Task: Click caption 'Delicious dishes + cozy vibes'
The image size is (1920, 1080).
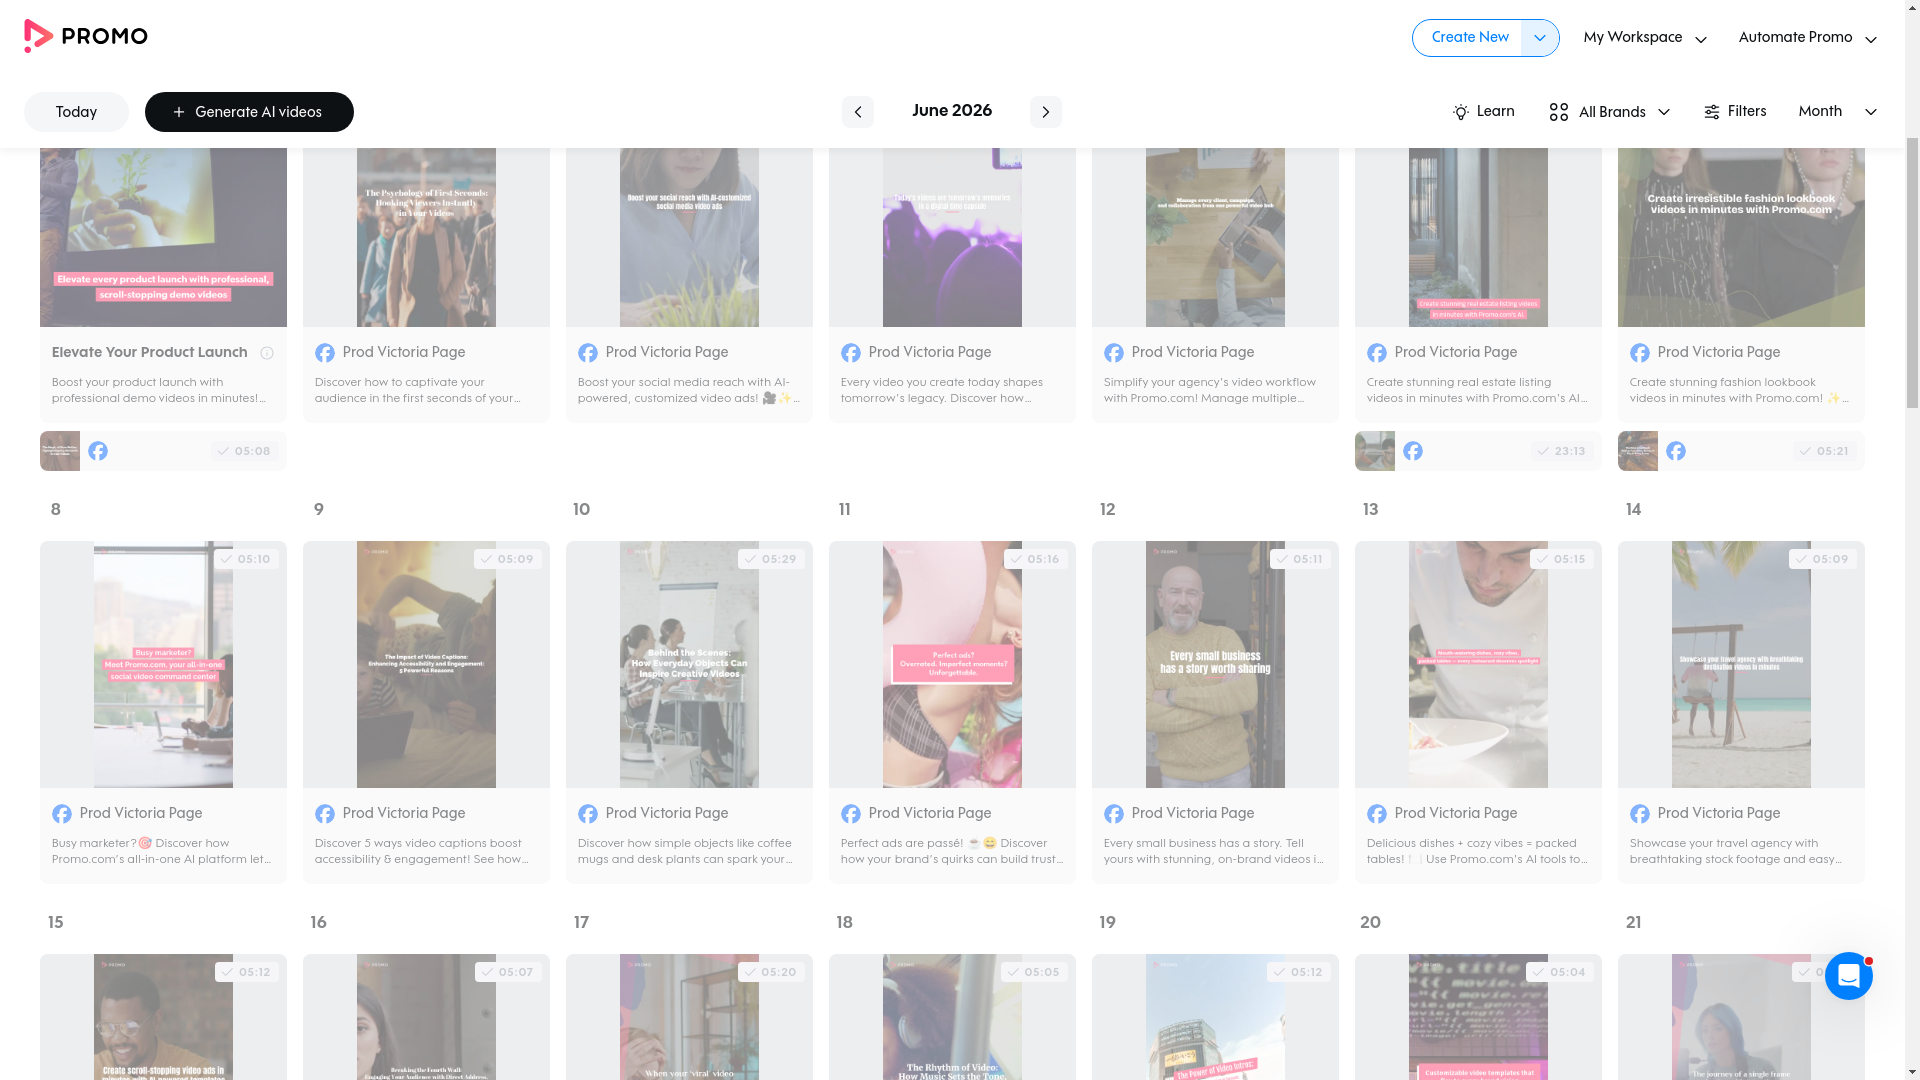Action: coord(1477,852)
